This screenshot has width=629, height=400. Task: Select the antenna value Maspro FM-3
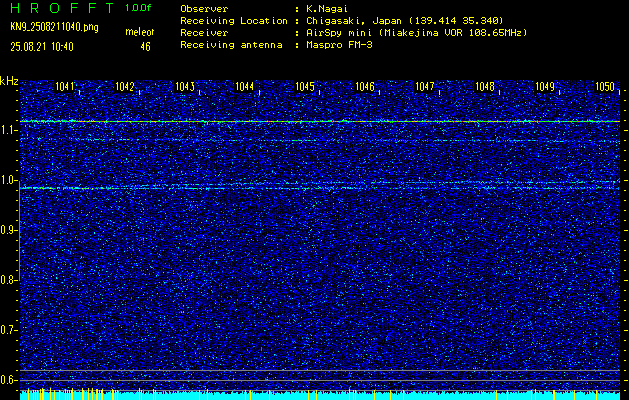pos(339,45)
